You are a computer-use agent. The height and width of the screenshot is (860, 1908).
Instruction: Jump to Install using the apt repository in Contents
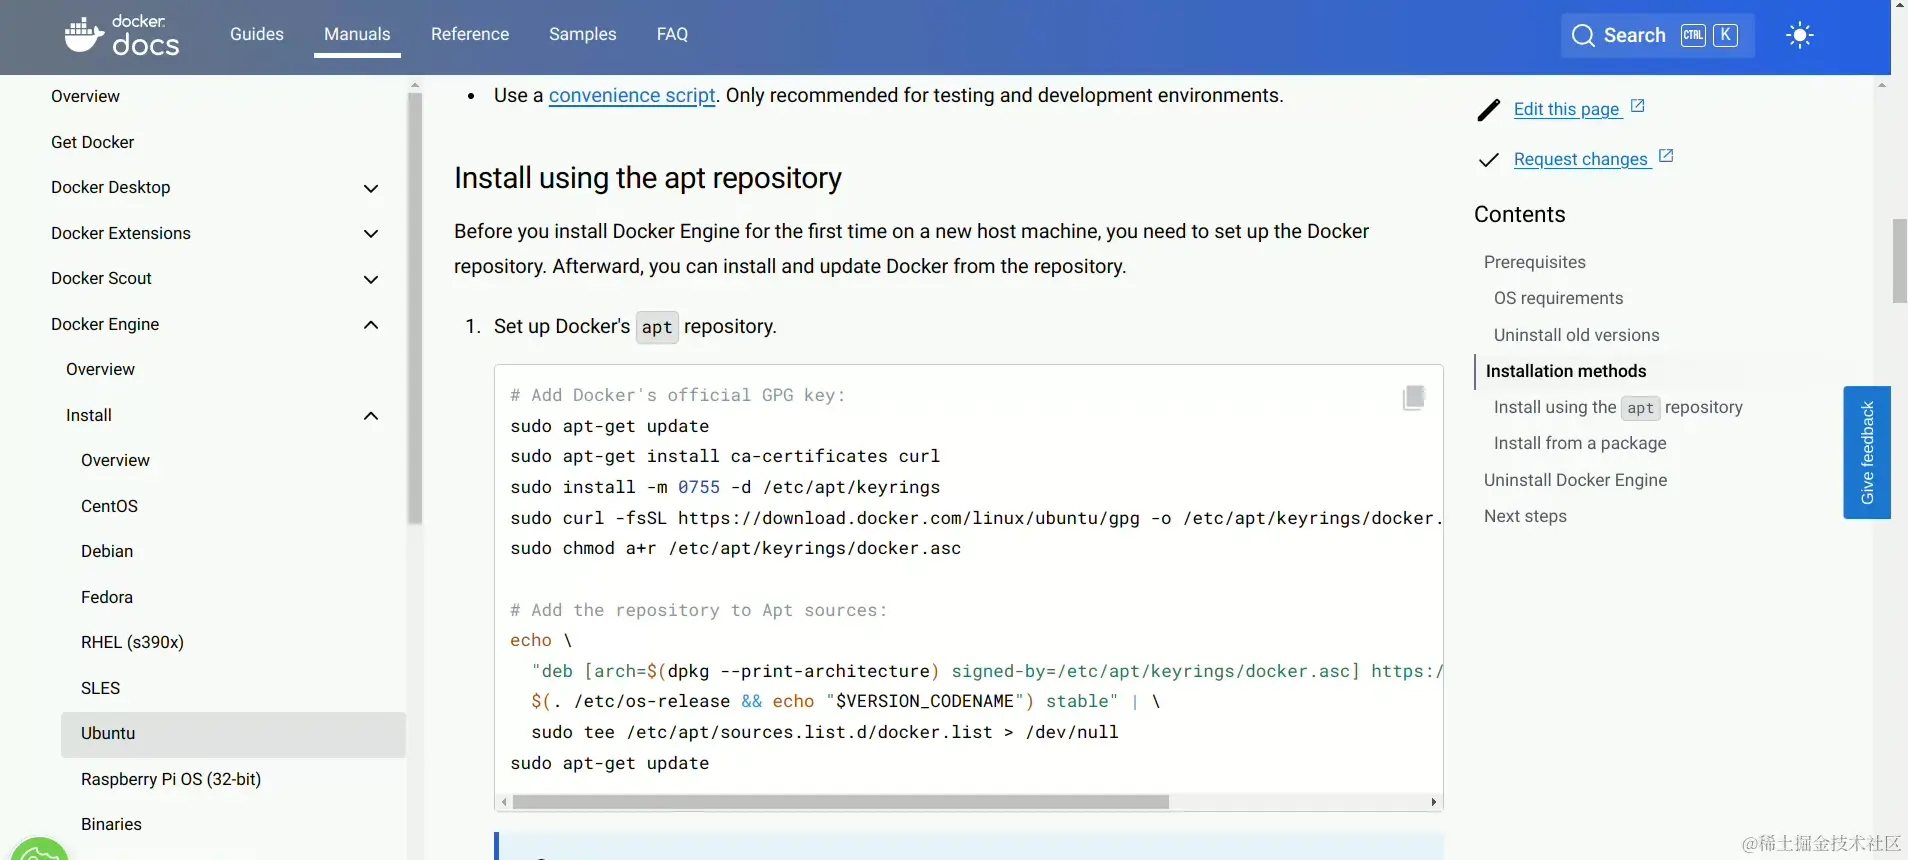1618,407
